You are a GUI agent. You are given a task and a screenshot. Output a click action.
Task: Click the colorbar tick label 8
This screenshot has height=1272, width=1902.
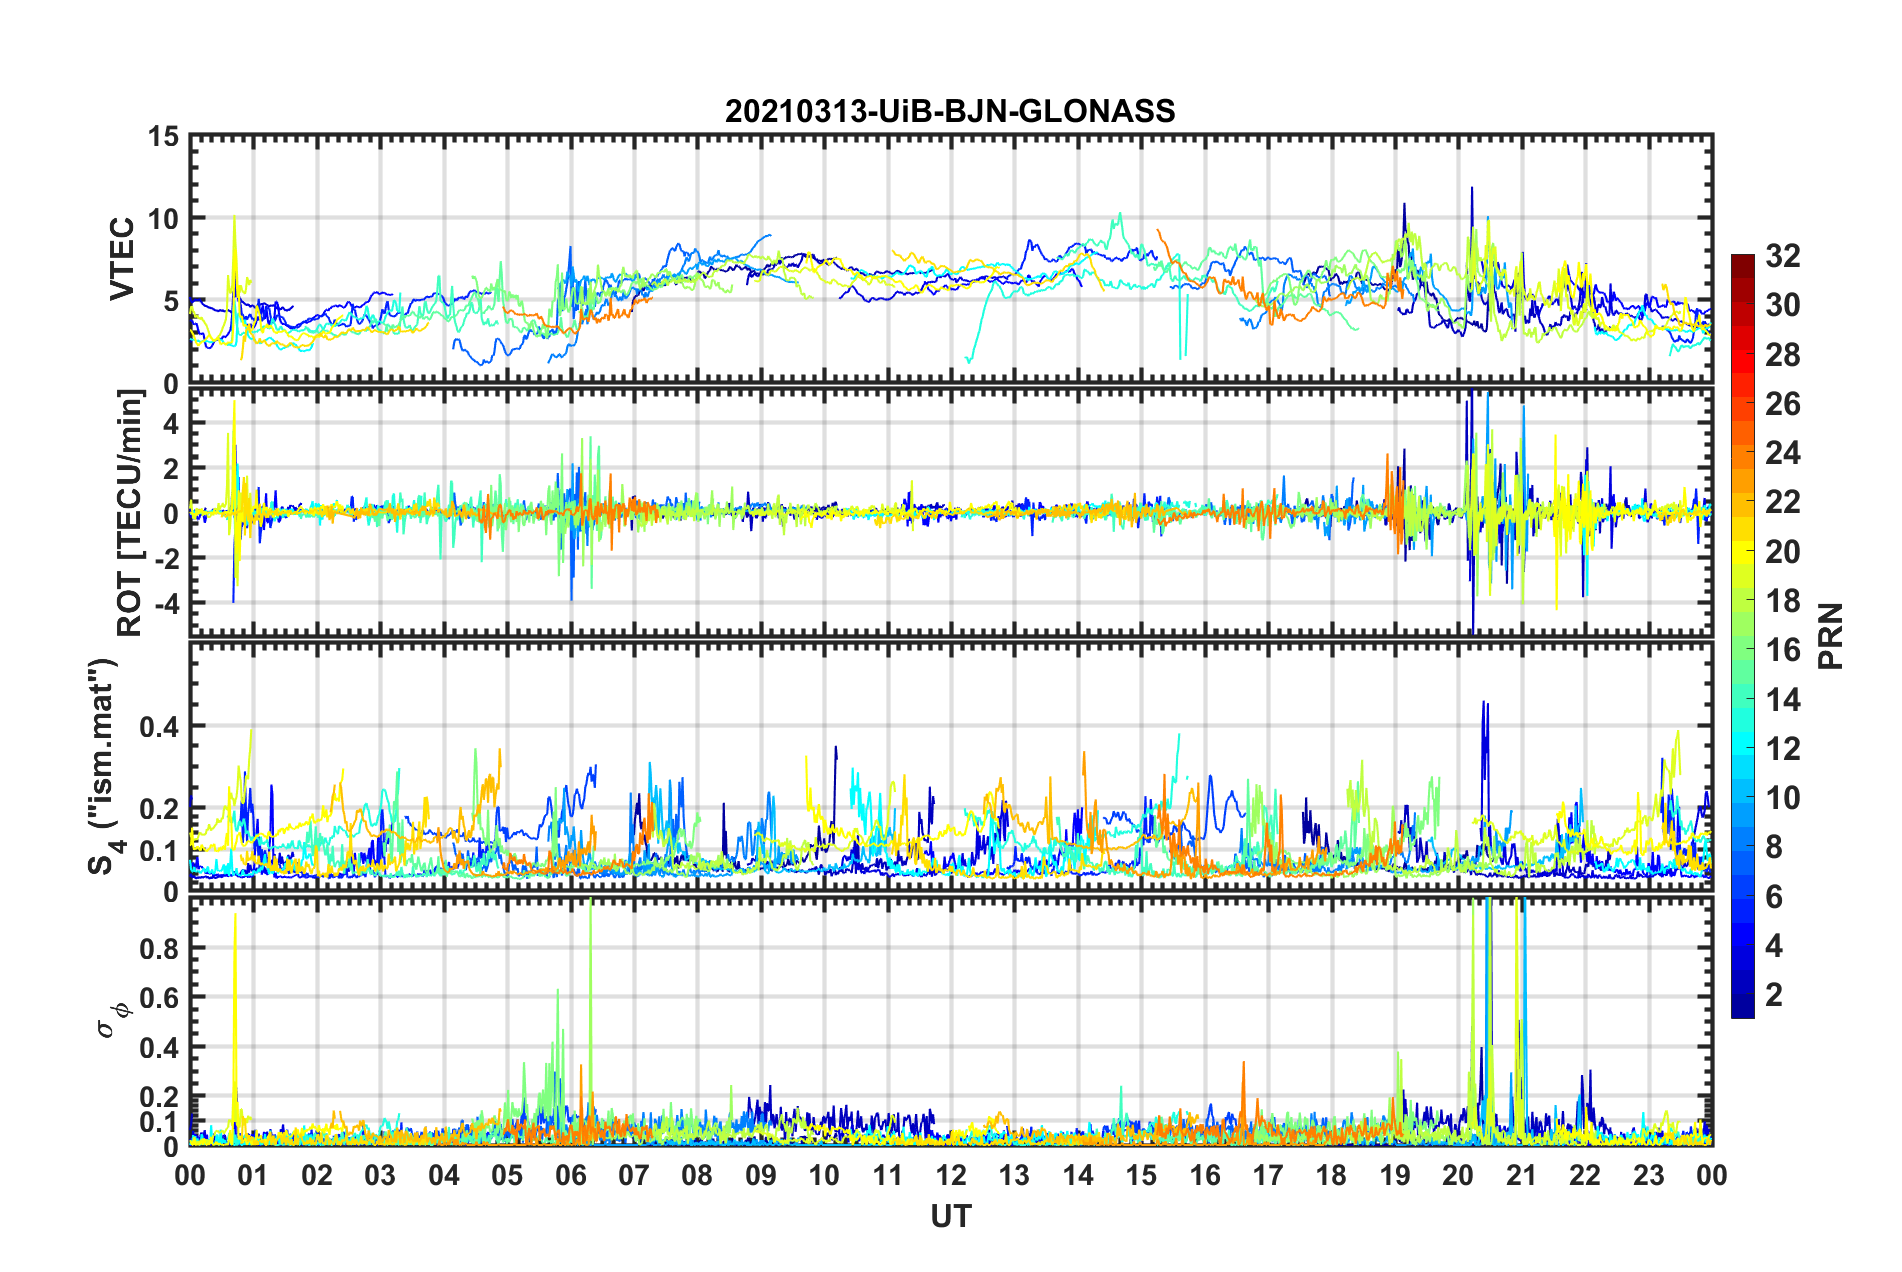click(x=1774, y=847)
